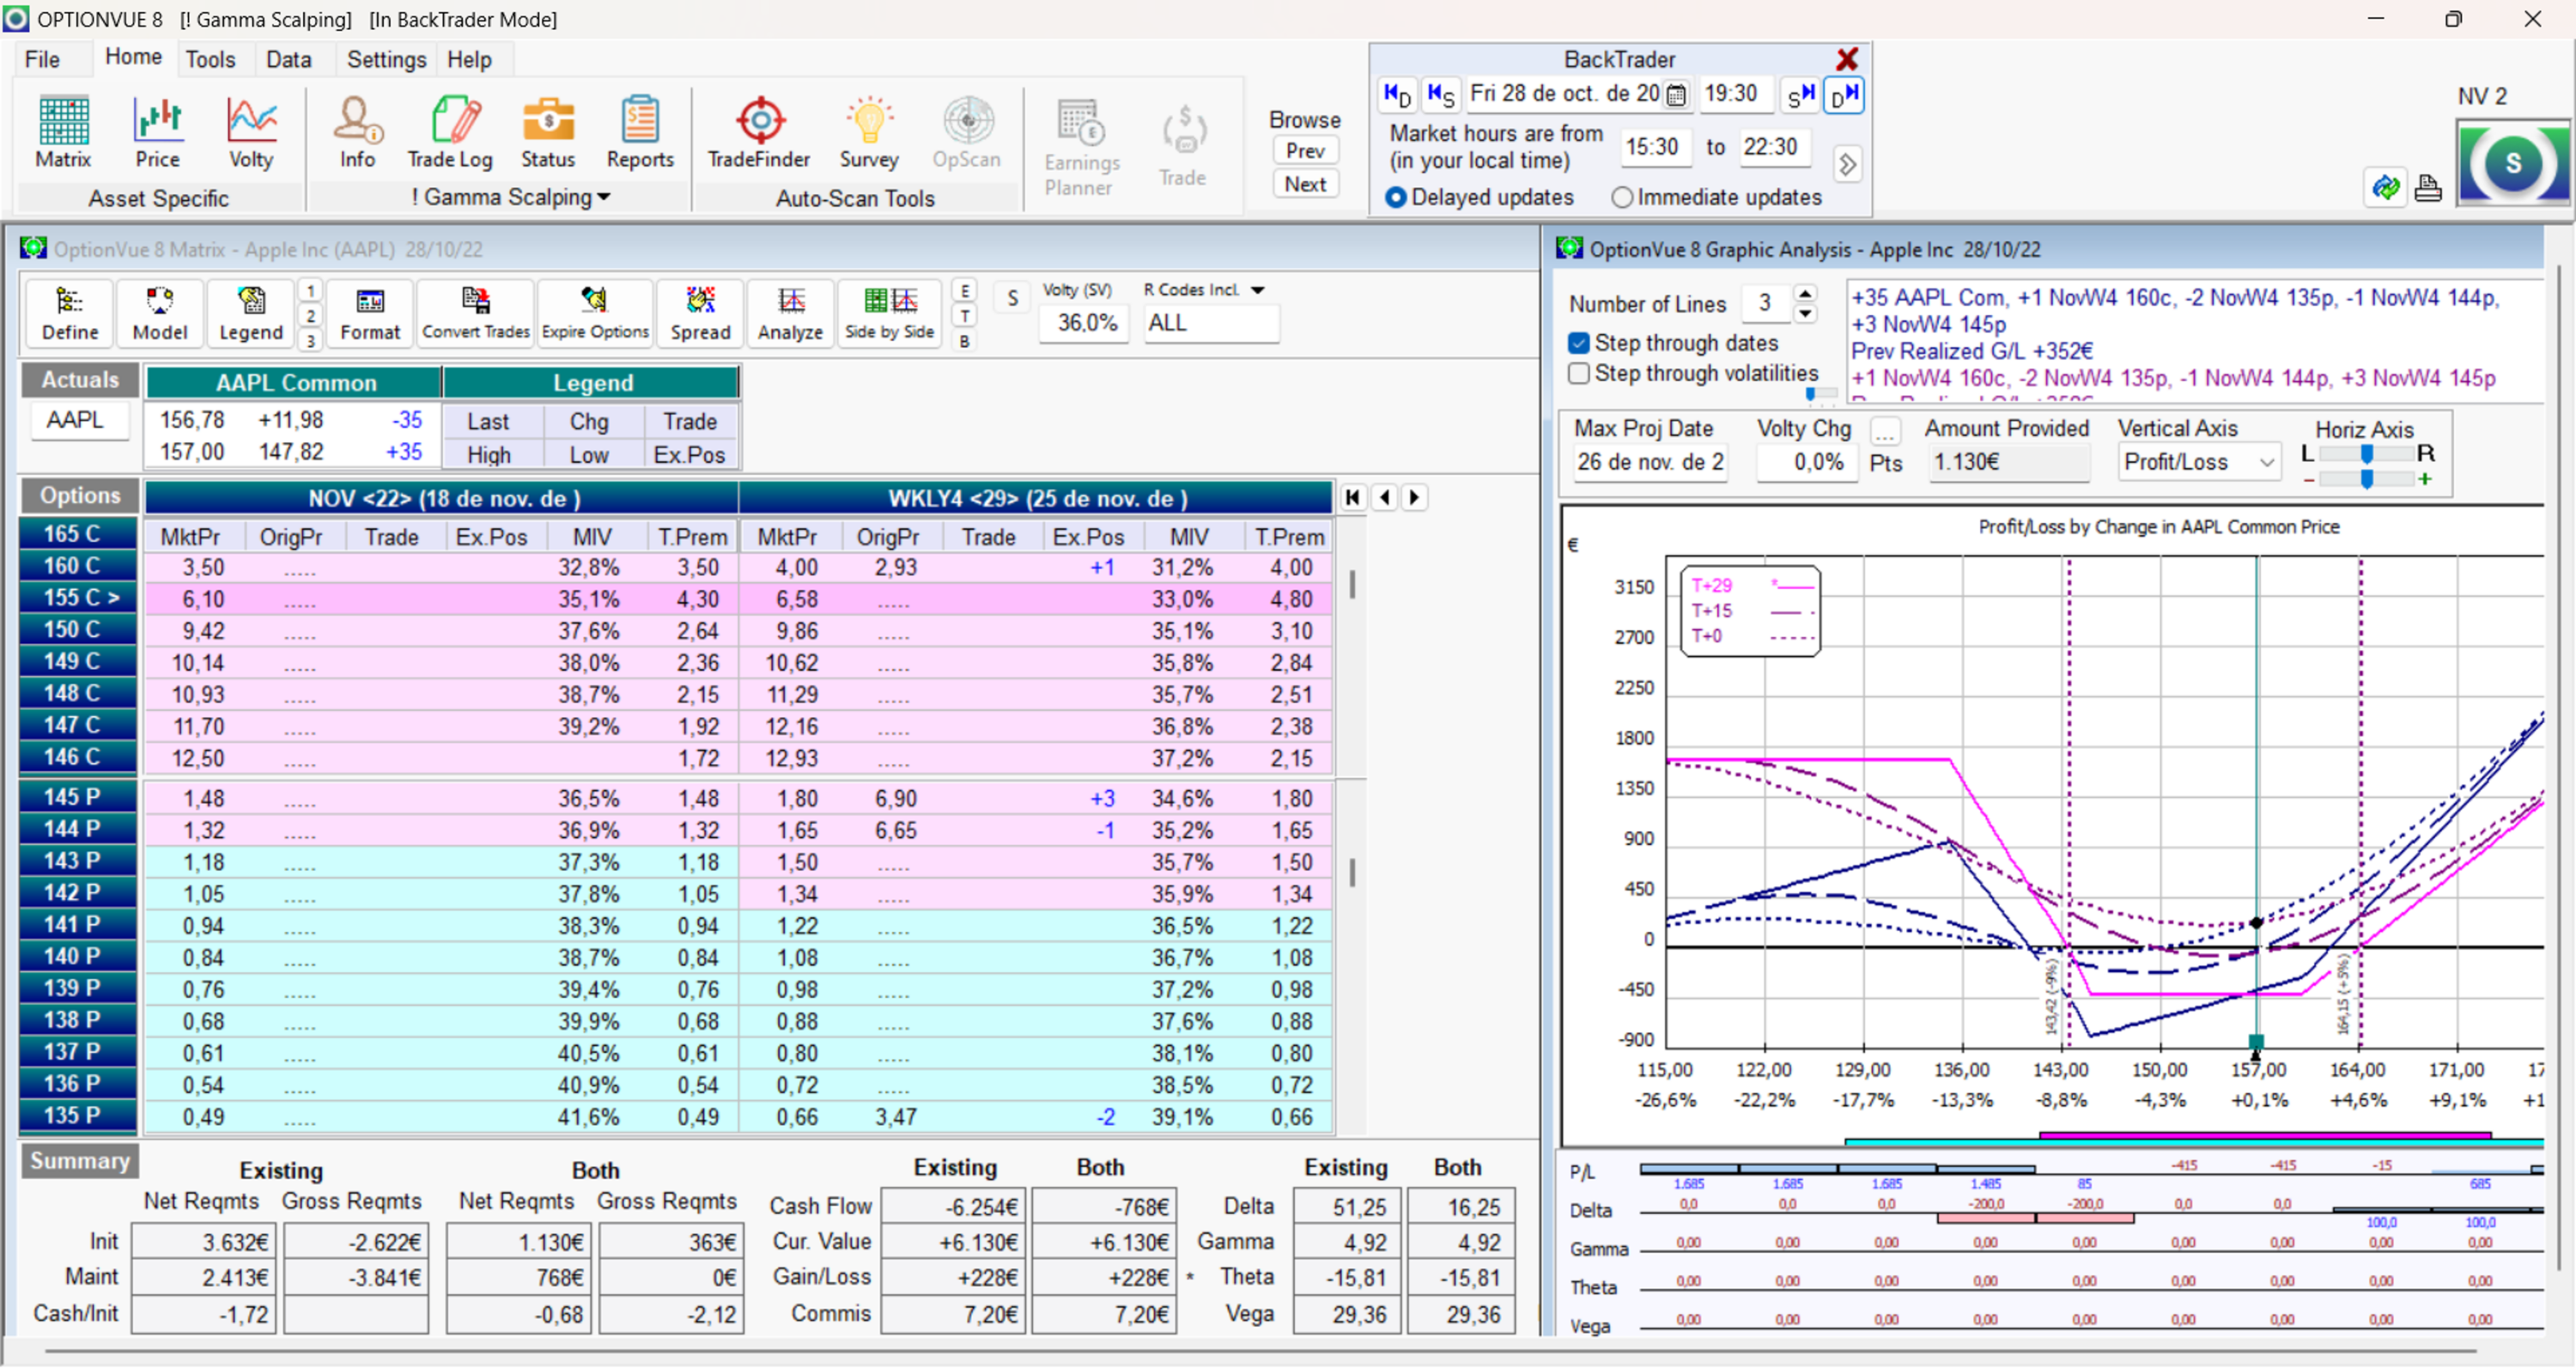The height and width of the screenshot is (1368, 2576).
Task: Click the Browse Prev button
Action: (x=1305, y=151)
